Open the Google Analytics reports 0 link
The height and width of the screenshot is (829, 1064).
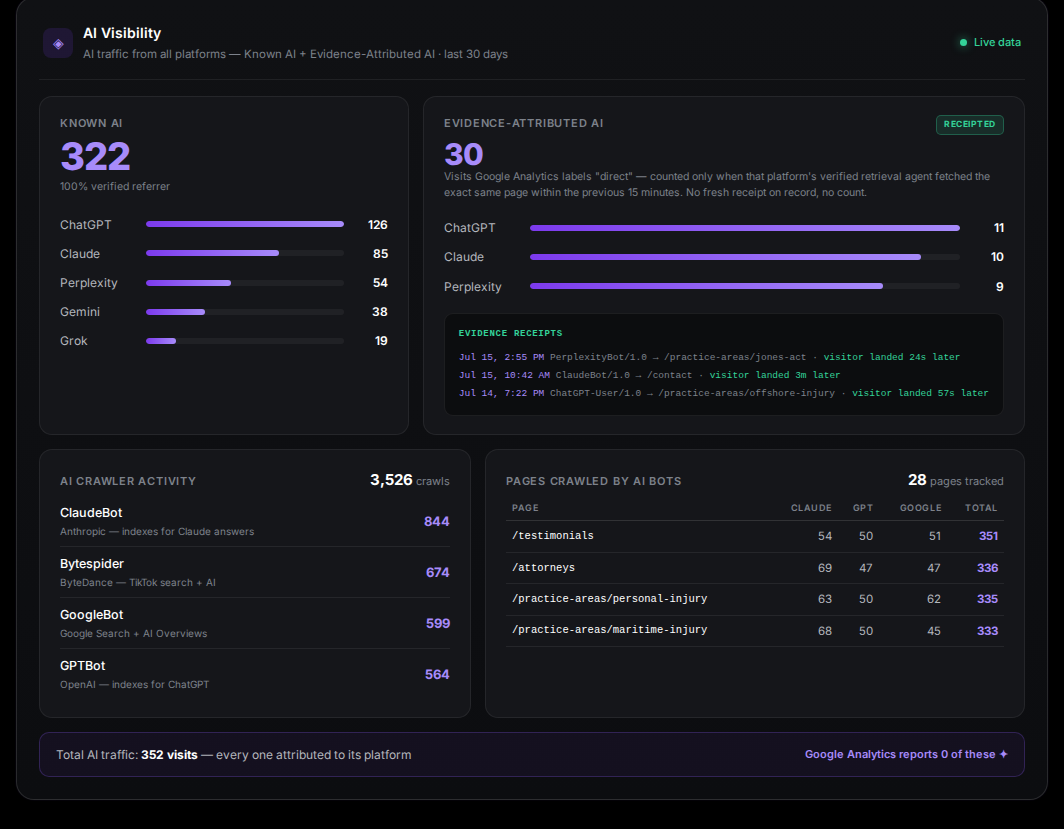pyautogui.click(x=906, y=754)
